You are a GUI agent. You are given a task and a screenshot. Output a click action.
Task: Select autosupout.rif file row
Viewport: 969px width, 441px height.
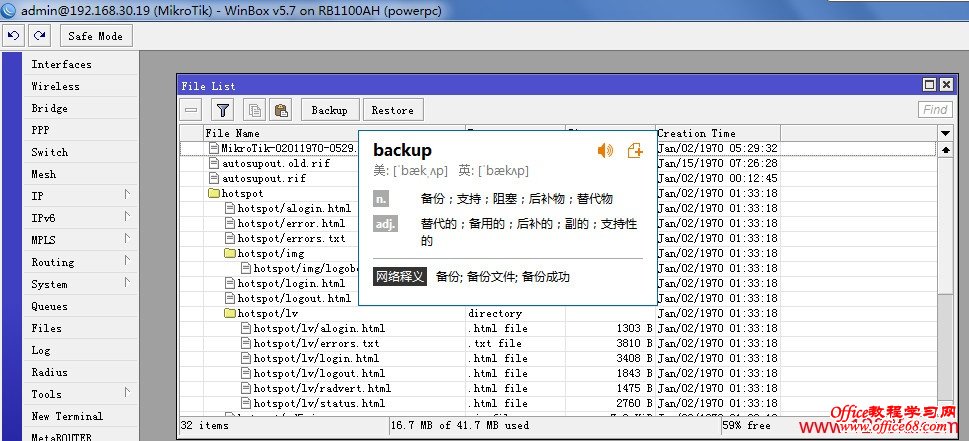557,178
